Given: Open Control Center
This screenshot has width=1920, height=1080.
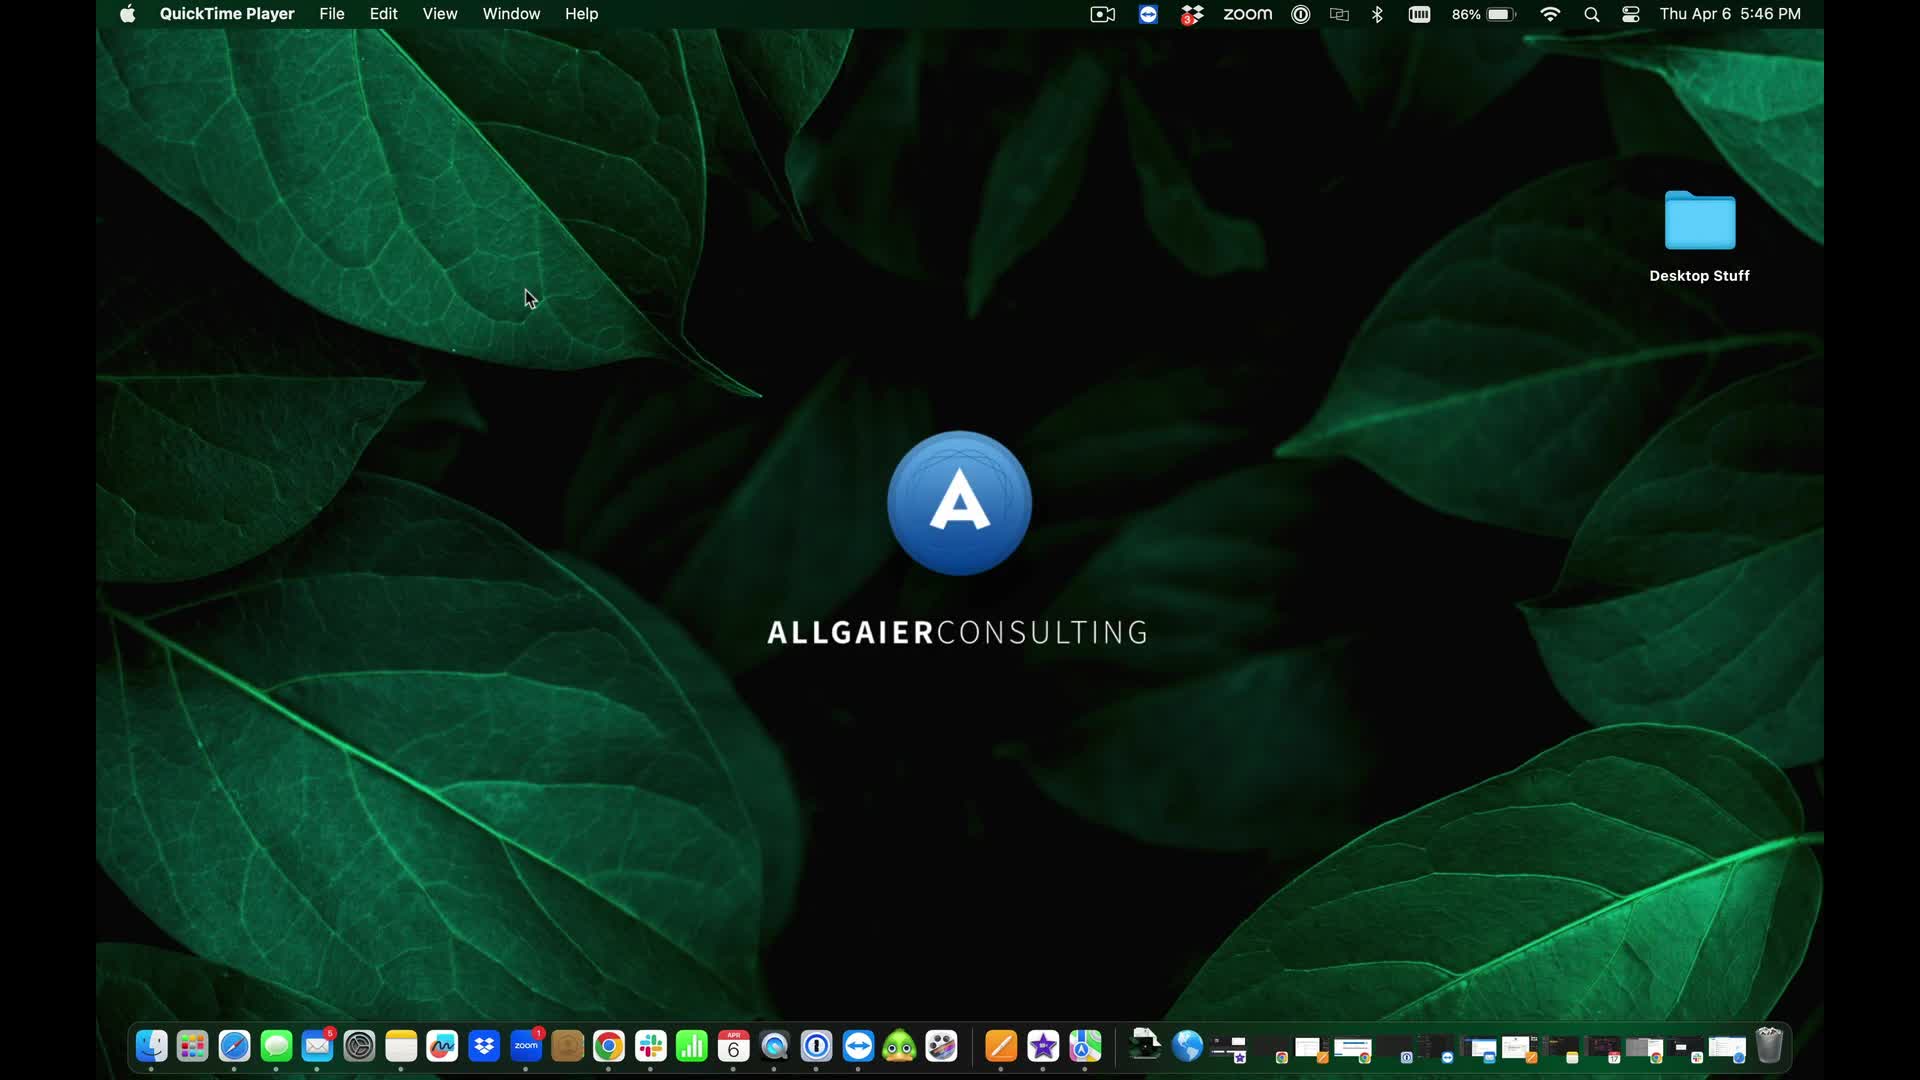Looking at the screenshot, I should point(1631,14).
